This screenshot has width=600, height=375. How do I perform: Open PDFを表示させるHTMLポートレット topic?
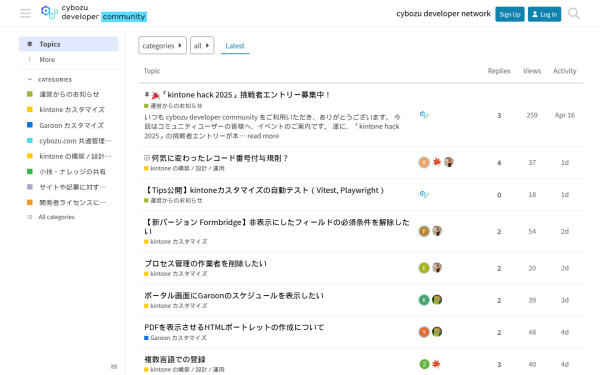coord(234,328)
